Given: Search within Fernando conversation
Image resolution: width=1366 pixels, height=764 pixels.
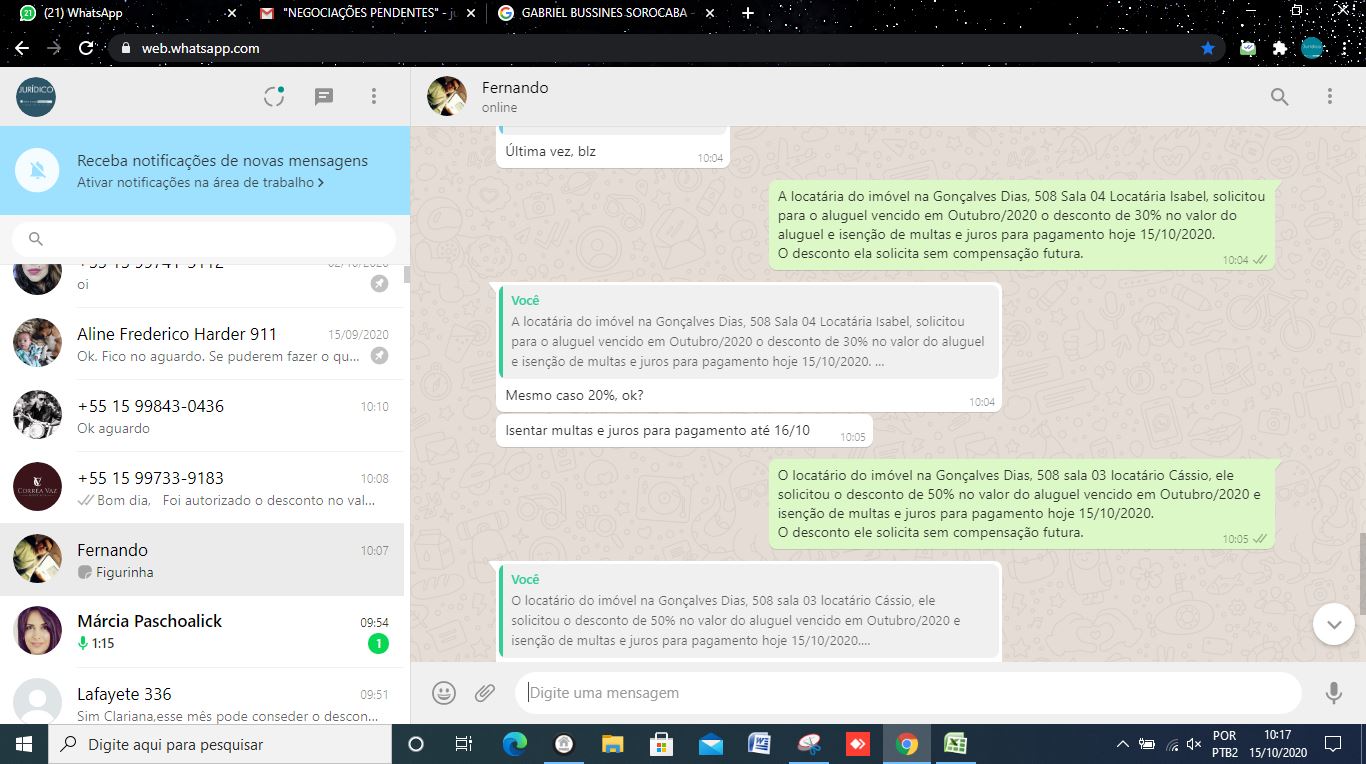Looking at the screenshot, I should pyautogui.click(x=1279, y=97).
